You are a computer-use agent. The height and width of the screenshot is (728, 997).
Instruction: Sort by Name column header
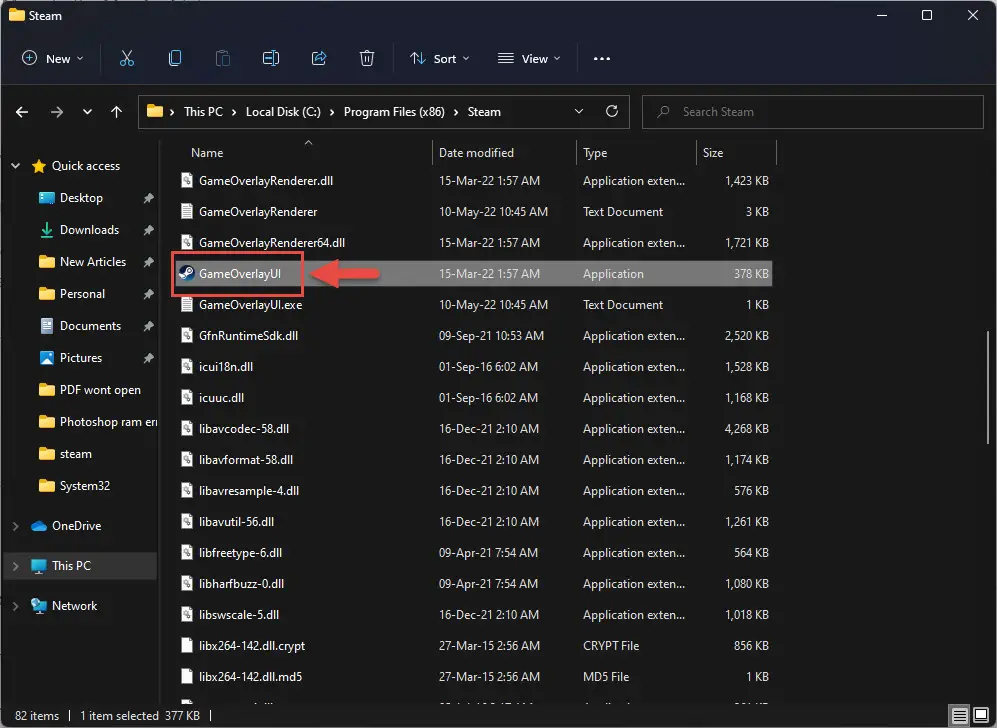click(x=207, y=153)
